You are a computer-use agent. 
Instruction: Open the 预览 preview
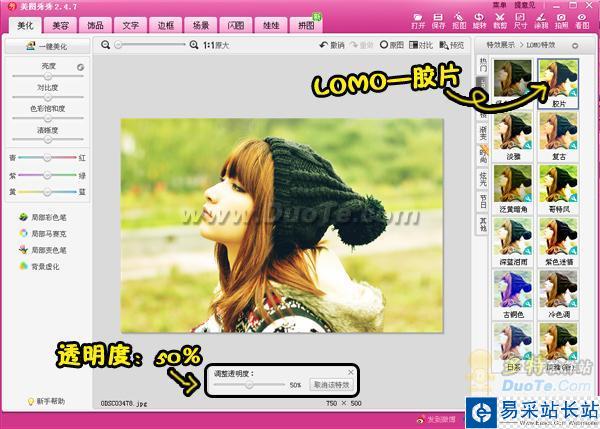(452, 45)
